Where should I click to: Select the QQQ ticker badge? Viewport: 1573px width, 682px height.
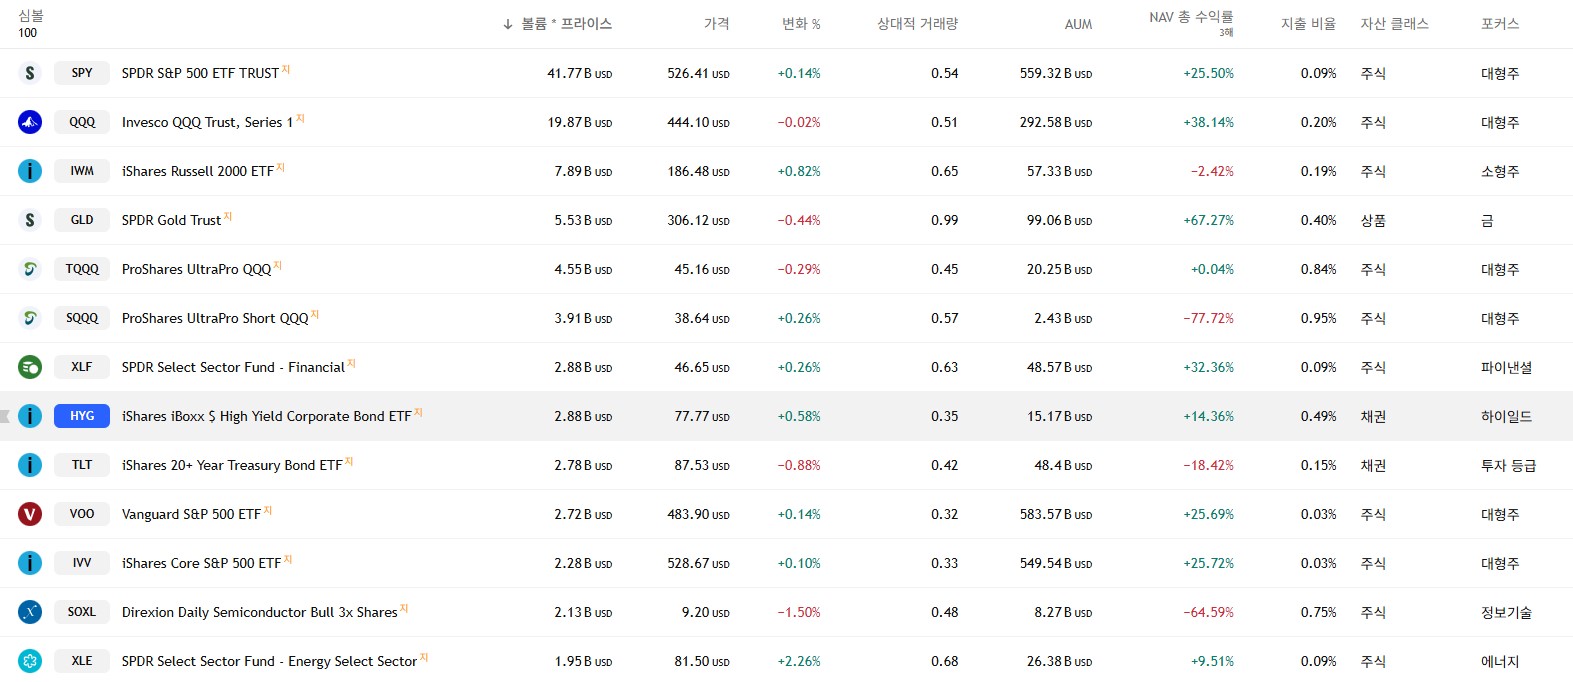point(82,122)
